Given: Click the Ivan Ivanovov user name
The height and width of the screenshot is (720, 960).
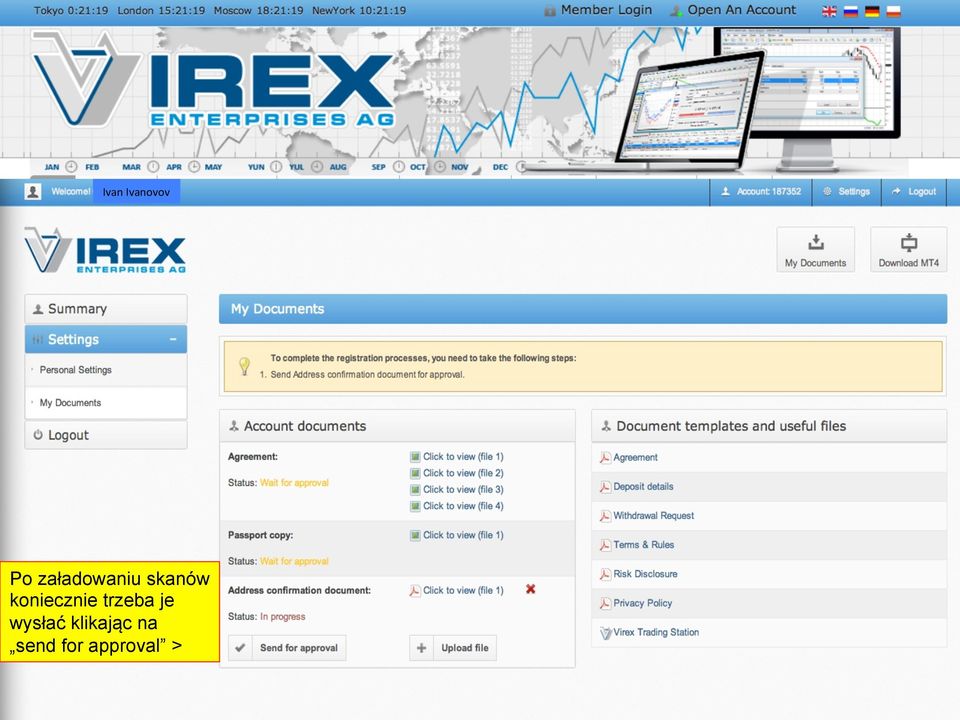Looking at the screenshot, I should [136, 192].
